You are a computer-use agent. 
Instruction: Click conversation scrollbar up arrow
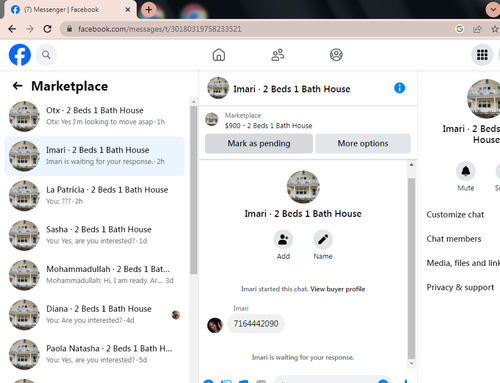[411, 165]
